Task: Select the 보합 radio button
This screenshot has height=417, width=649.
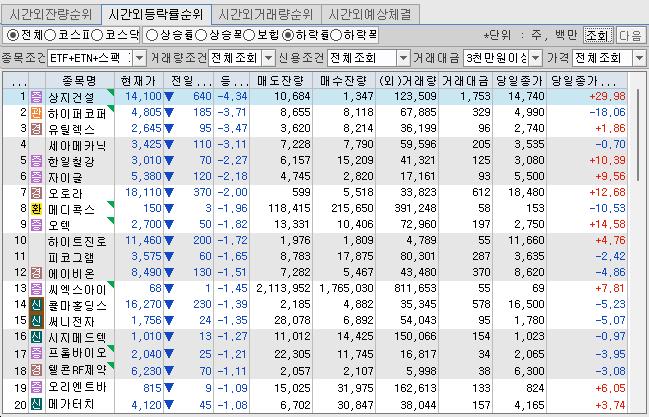Action: (249, 36)
